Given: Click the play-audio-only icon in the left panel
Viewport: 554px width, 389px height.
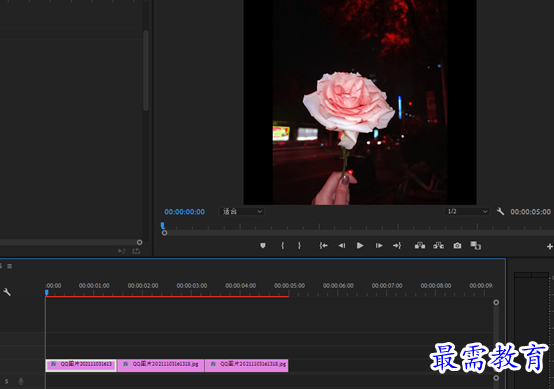Looking at the screenshot, I should pos(122,251).
